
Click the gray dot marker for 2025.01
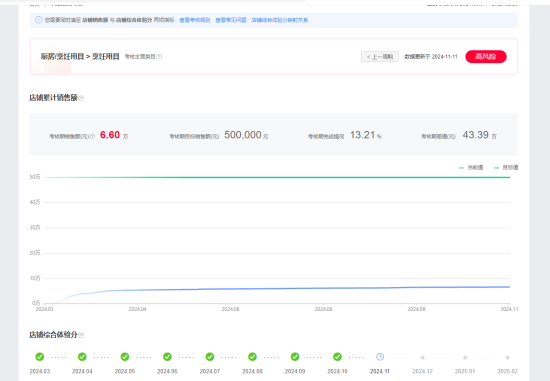click(465, 357)
